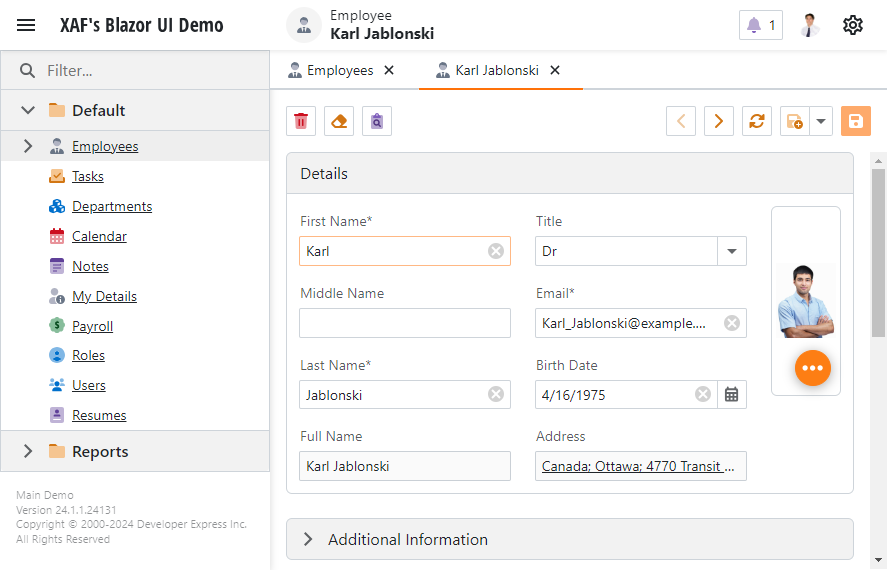Click the Calendar icon in the sidebar
Image resolution: width=887 pixels, height=570 pixels.
click(x=57, y=236)
